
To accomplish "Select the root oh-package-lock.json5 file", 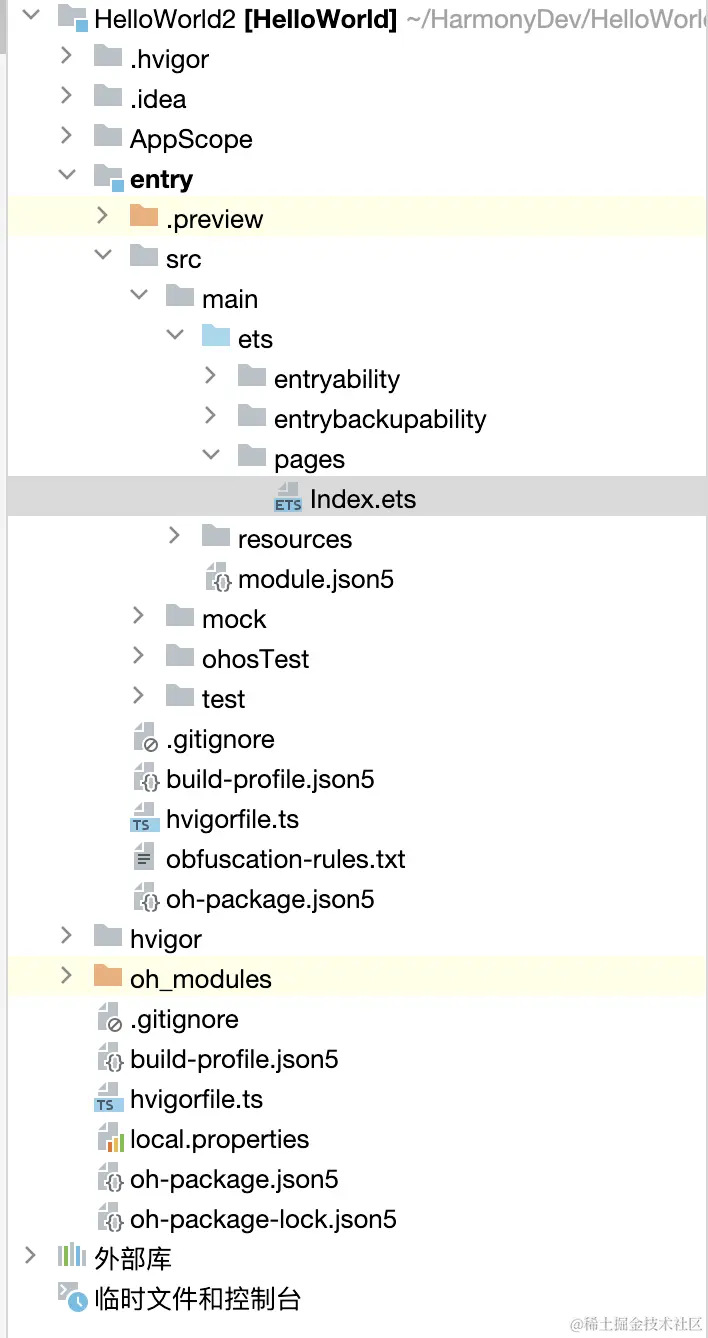I will pyautogui.click(x=262, y=1220).
